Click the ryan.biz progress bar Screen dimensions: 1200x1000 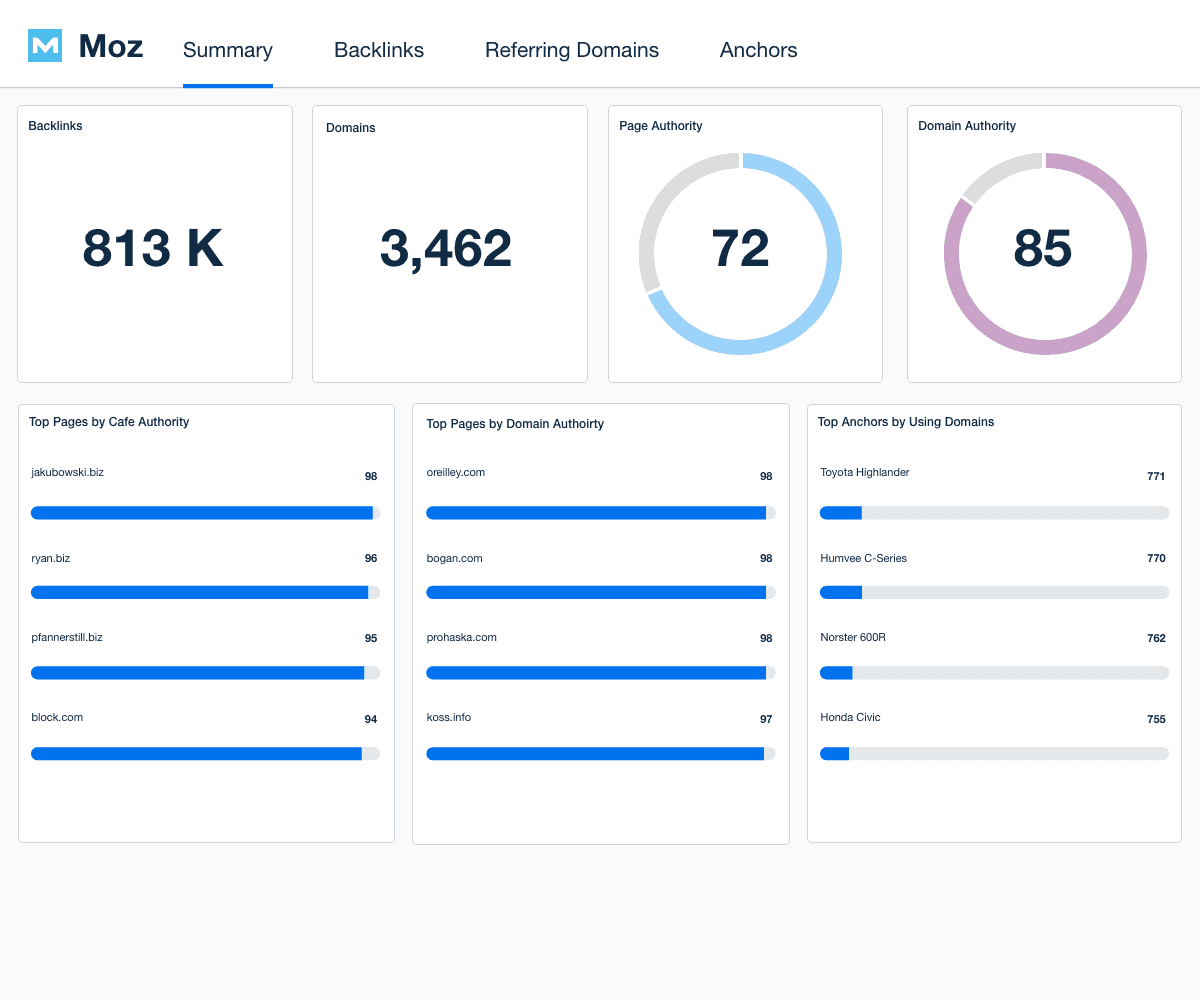pyautogui.click(x=205, y=593)
